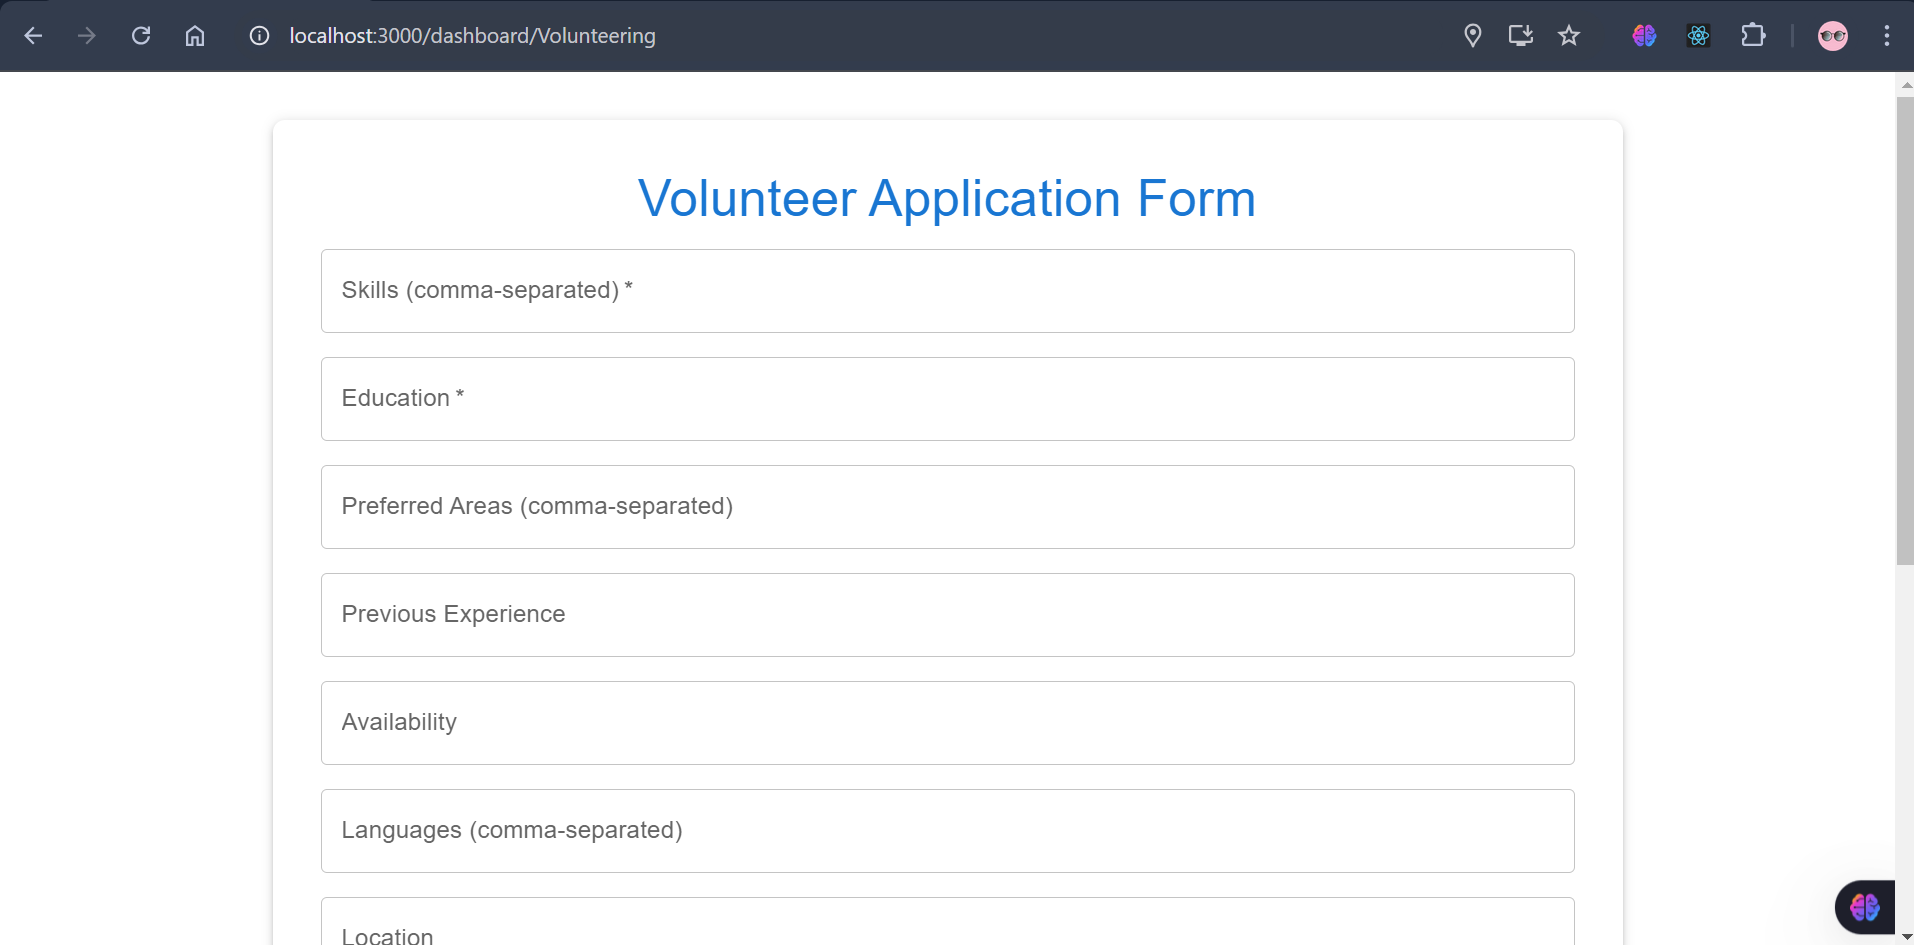Click into the Availability field
Screen dimensions: 1914x945
pos(947,723)
